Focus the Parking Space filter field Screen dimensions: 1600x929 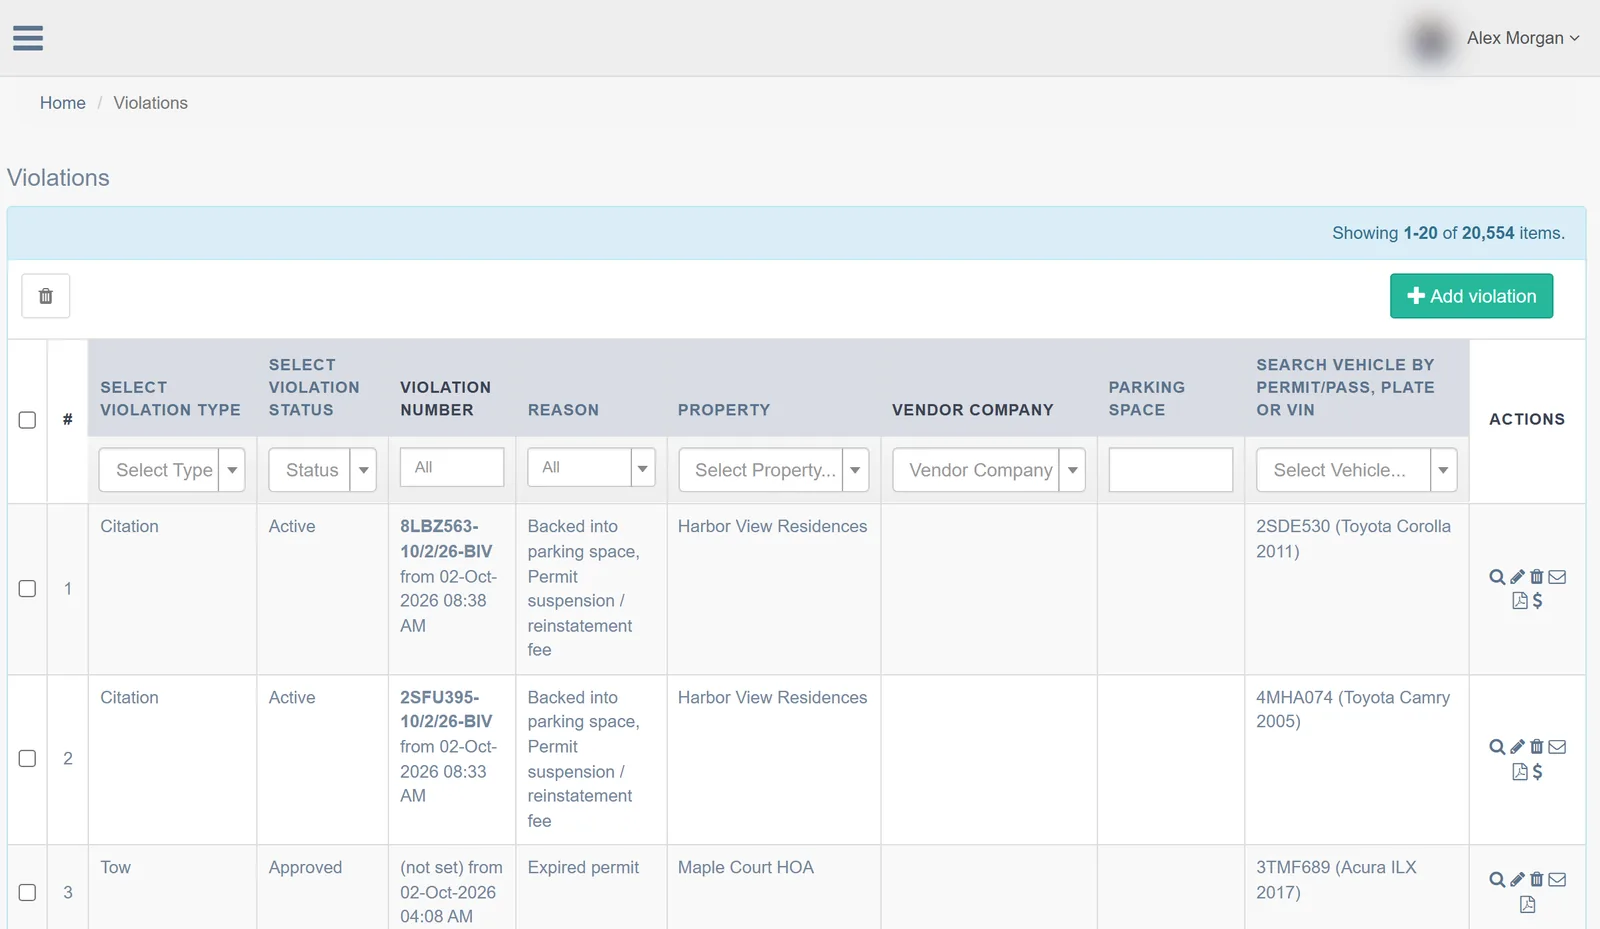point(1171,470)
